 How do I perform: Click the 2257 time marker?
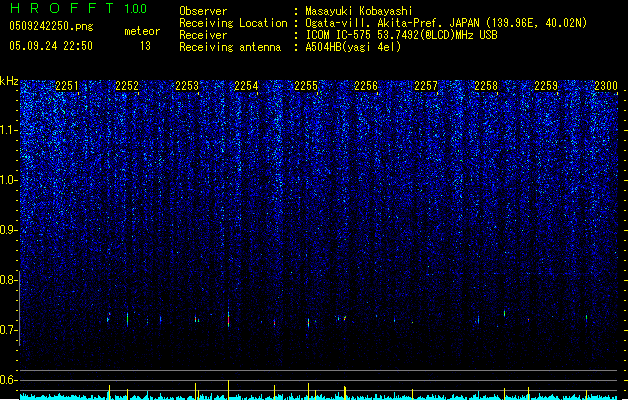[426, 86]
